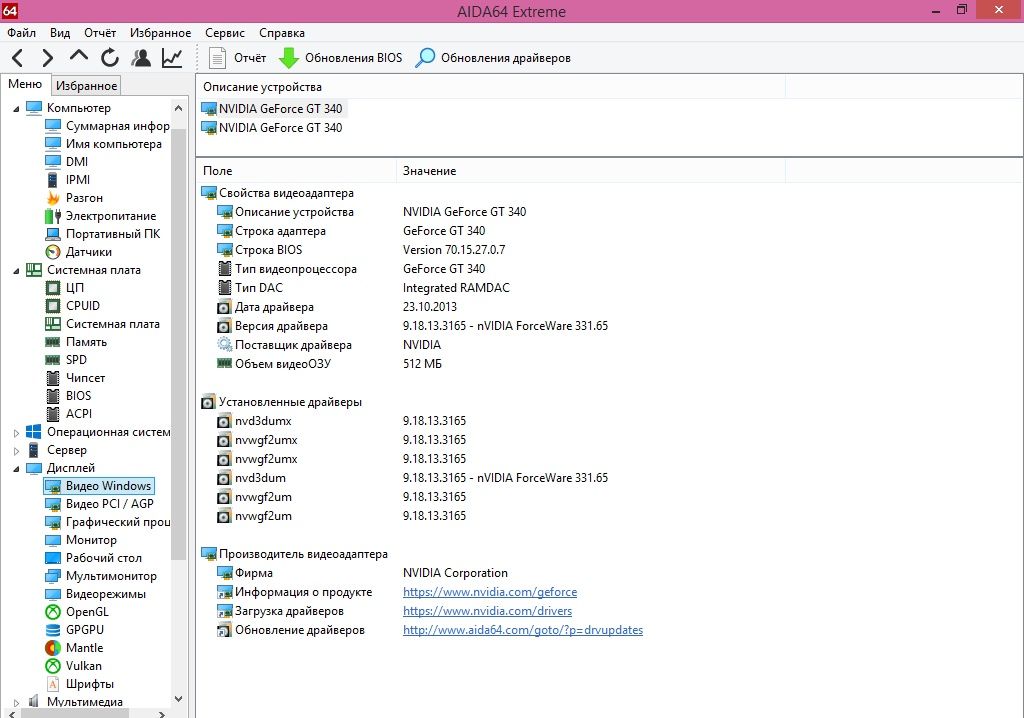Open the graph chart toolbar icon
Image resolution: width=1024 pixels, height=718 pixels.
click(x=172, y=58)
